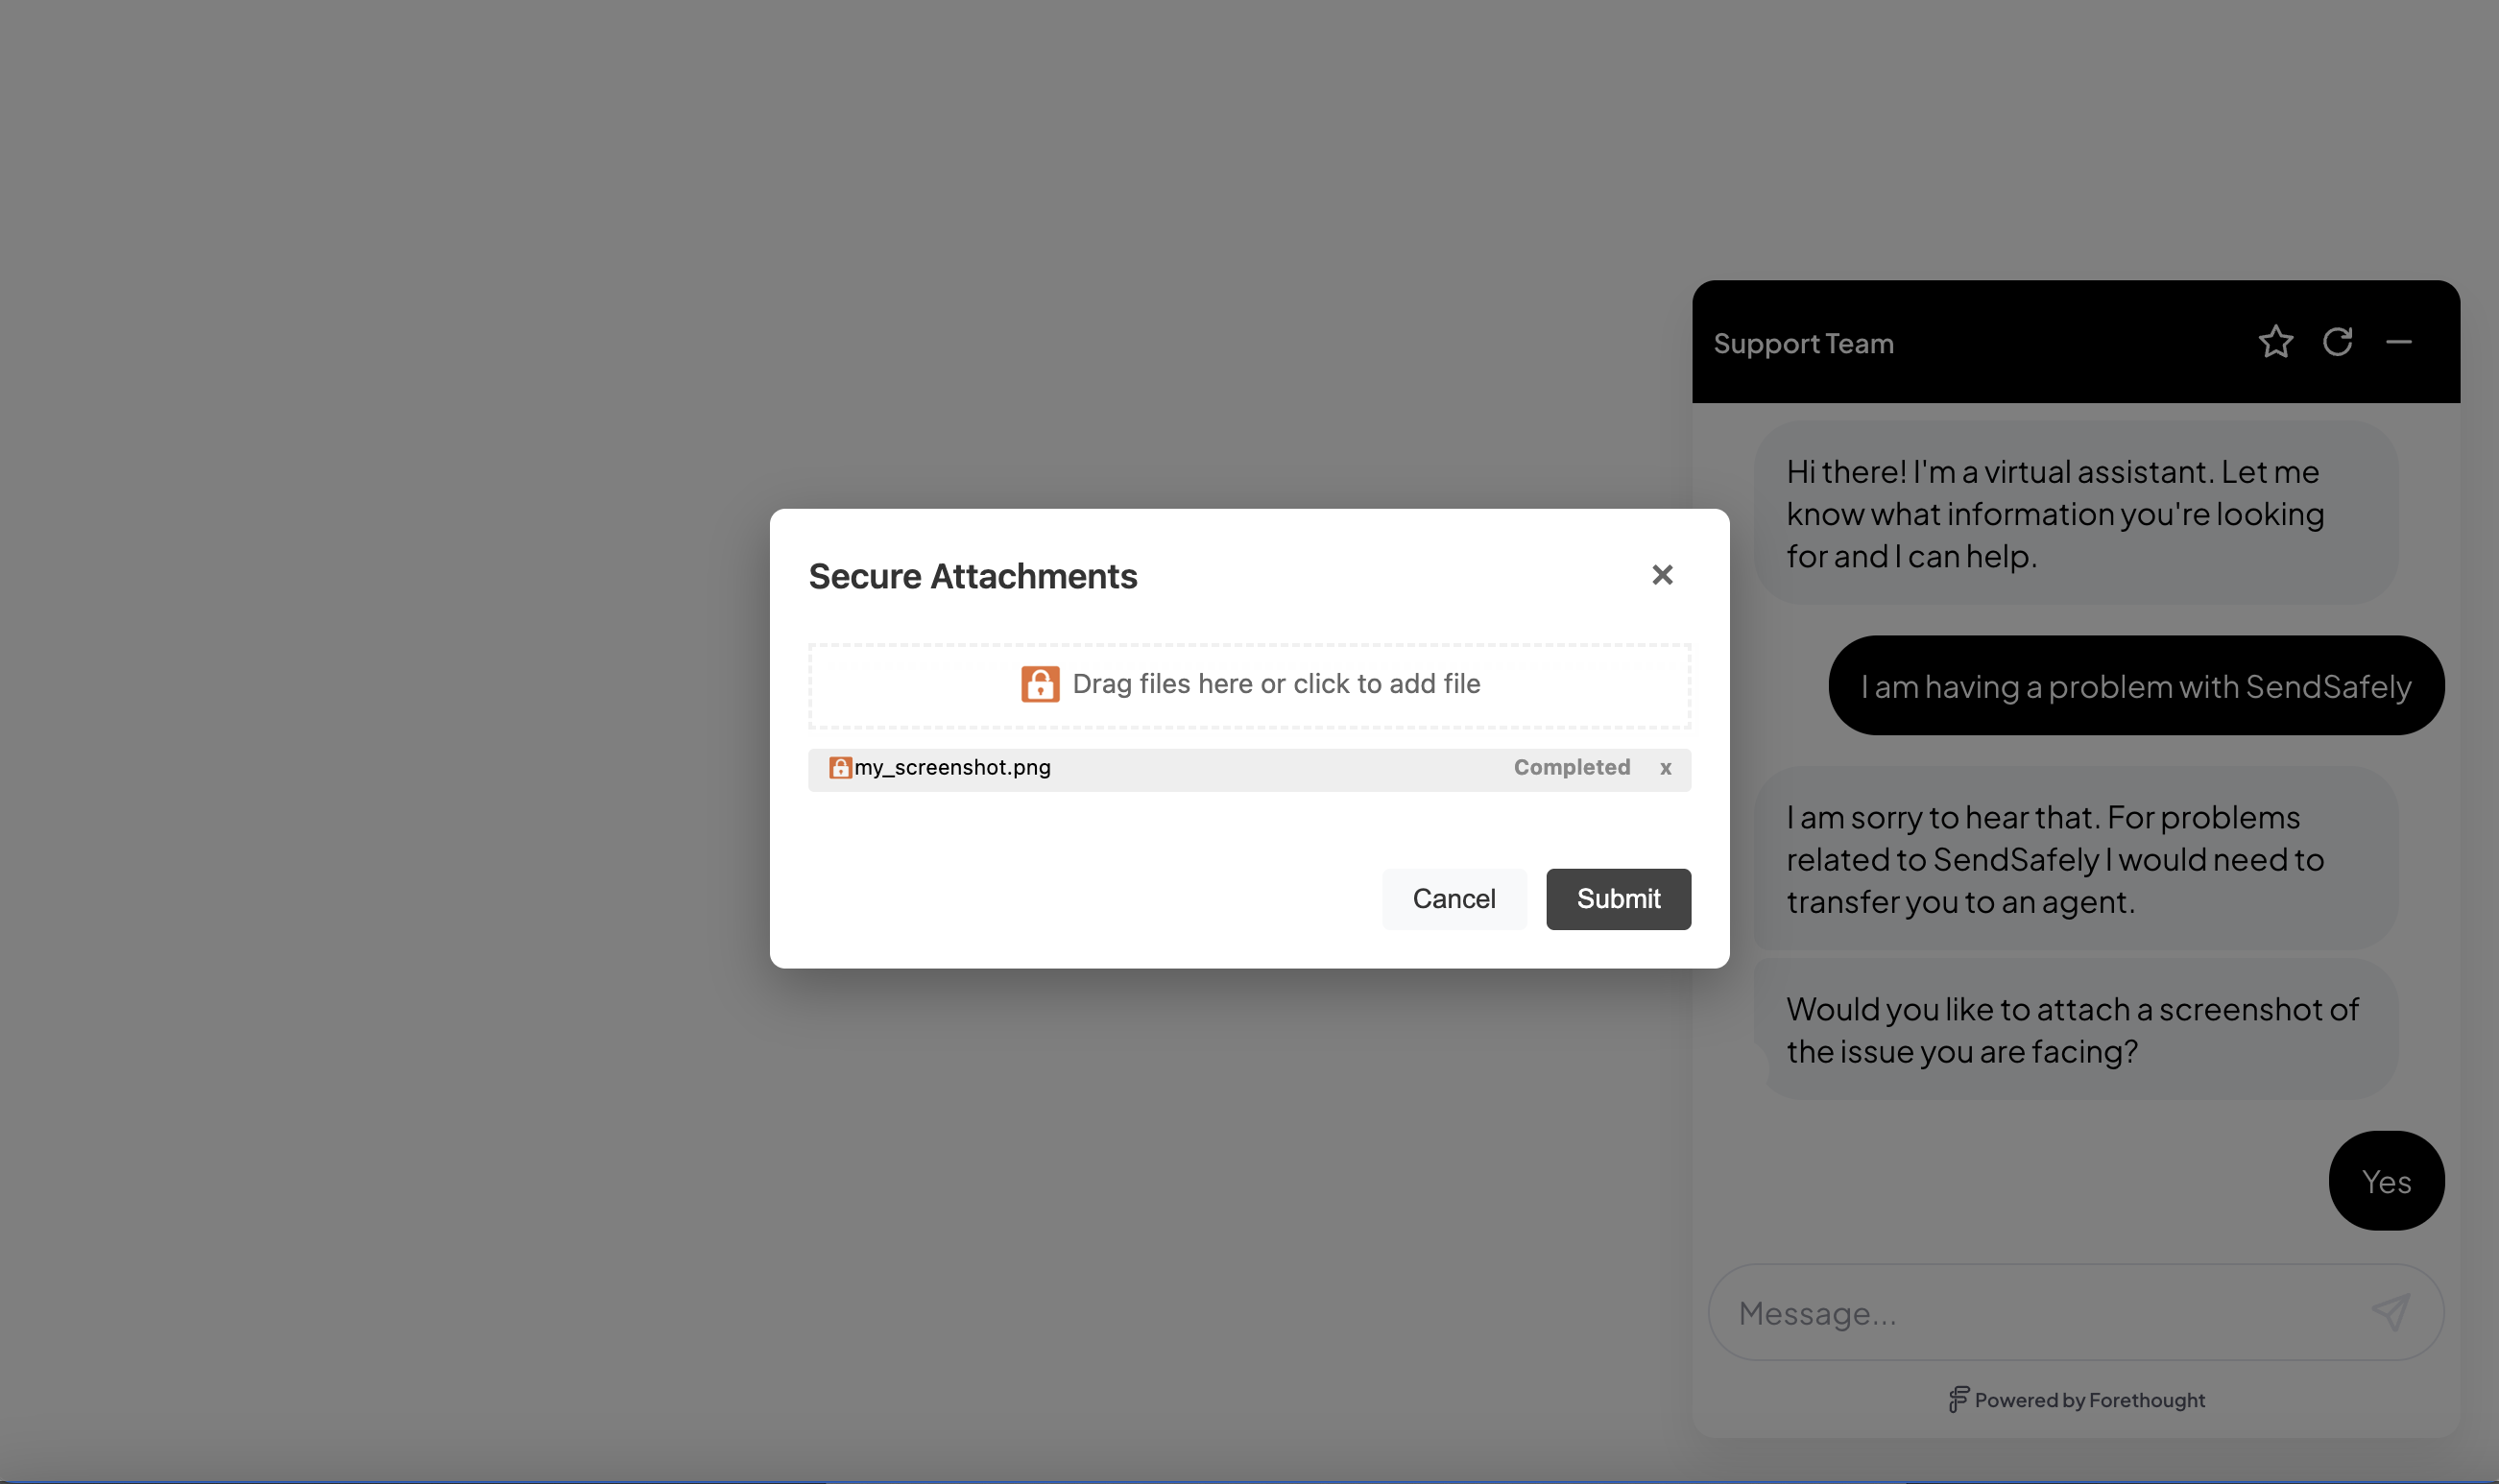The width and height of the screenshot is (2499, 1484).
Task: Click the orange lock icon in drop zone
Action: (x=1040, y=684)
